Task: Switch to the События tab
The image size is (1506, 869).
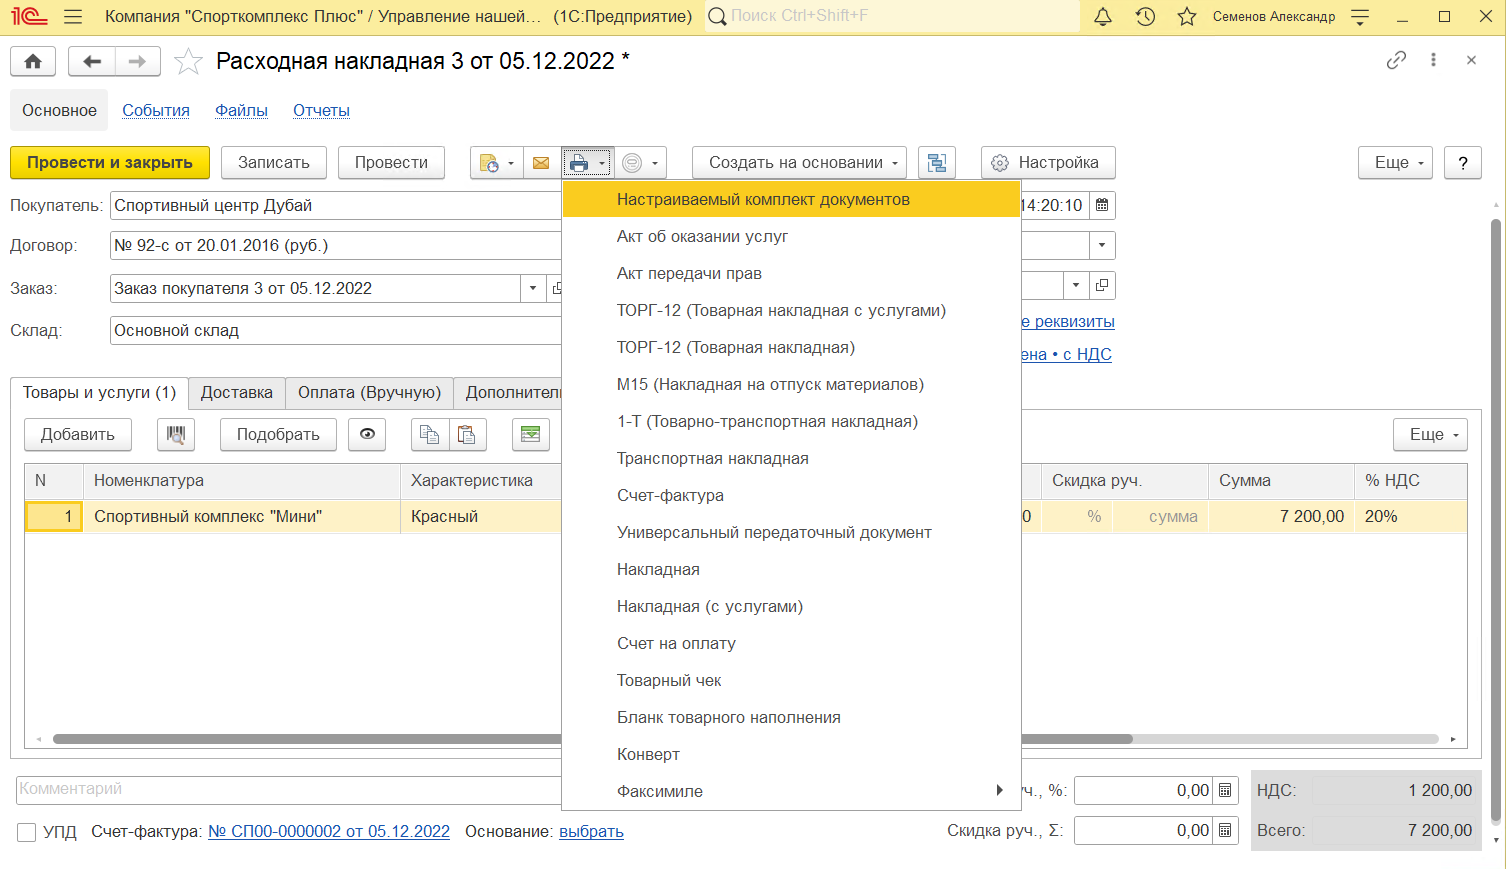Action: [156, 111]
